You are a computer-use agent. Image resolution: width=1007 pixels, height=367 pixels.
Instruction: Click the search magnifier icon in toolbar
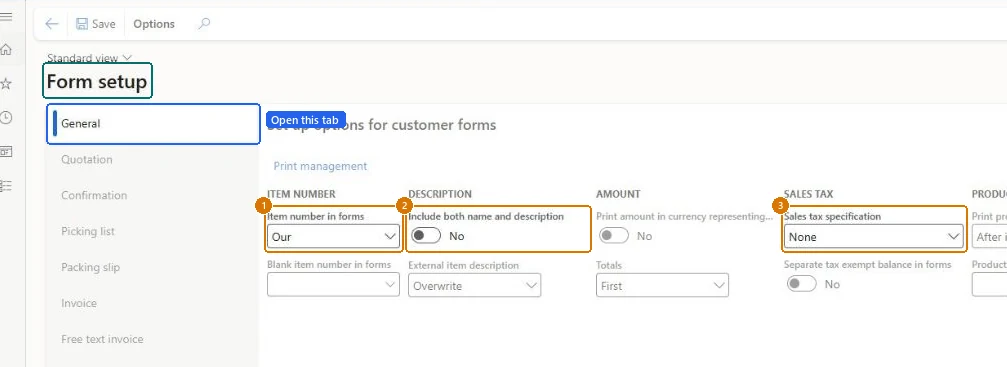tap(204, 24)
